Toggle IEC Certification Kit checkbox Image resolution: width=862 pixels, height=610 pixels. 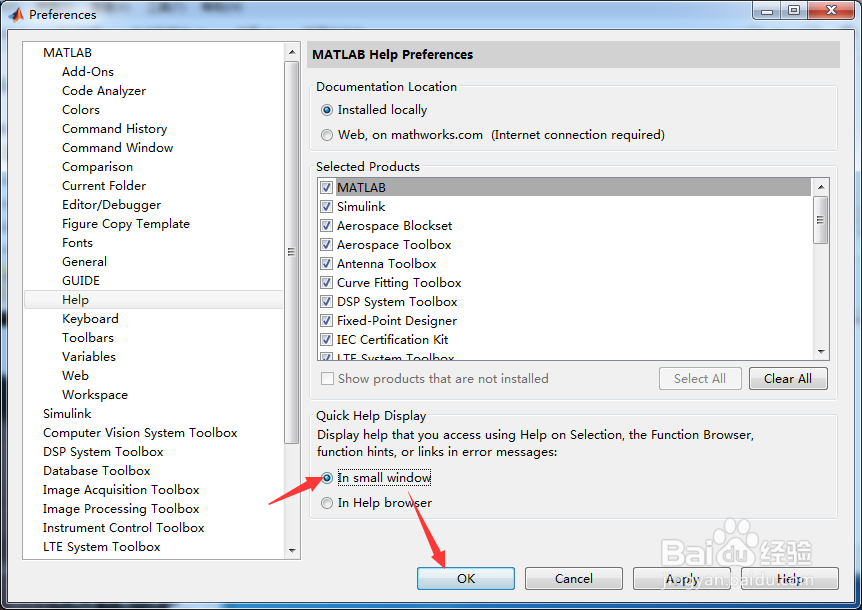[x=327, y=340]
